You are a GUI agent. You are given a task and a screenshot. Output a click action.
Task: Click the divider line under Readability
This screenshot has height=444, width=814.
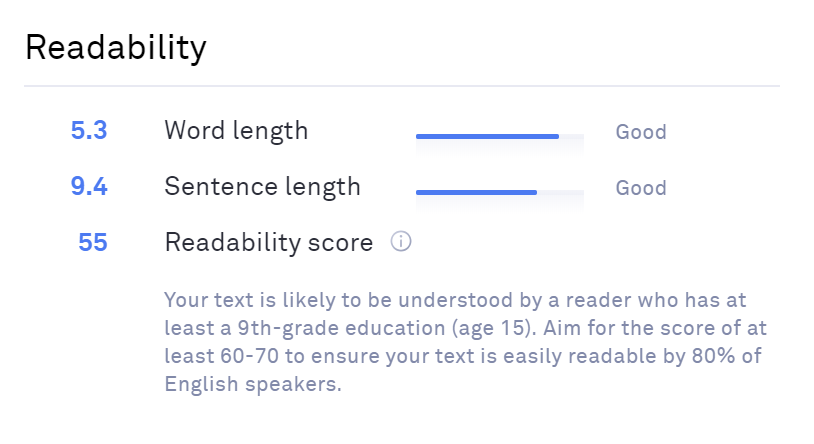tap(402, 86)
